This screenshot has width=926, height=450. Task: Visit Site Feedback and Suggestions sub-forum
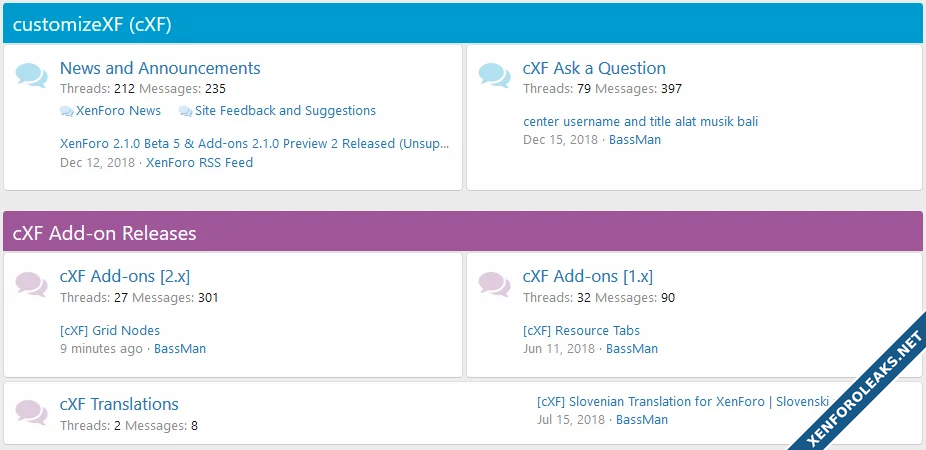[x=285, y=111]
